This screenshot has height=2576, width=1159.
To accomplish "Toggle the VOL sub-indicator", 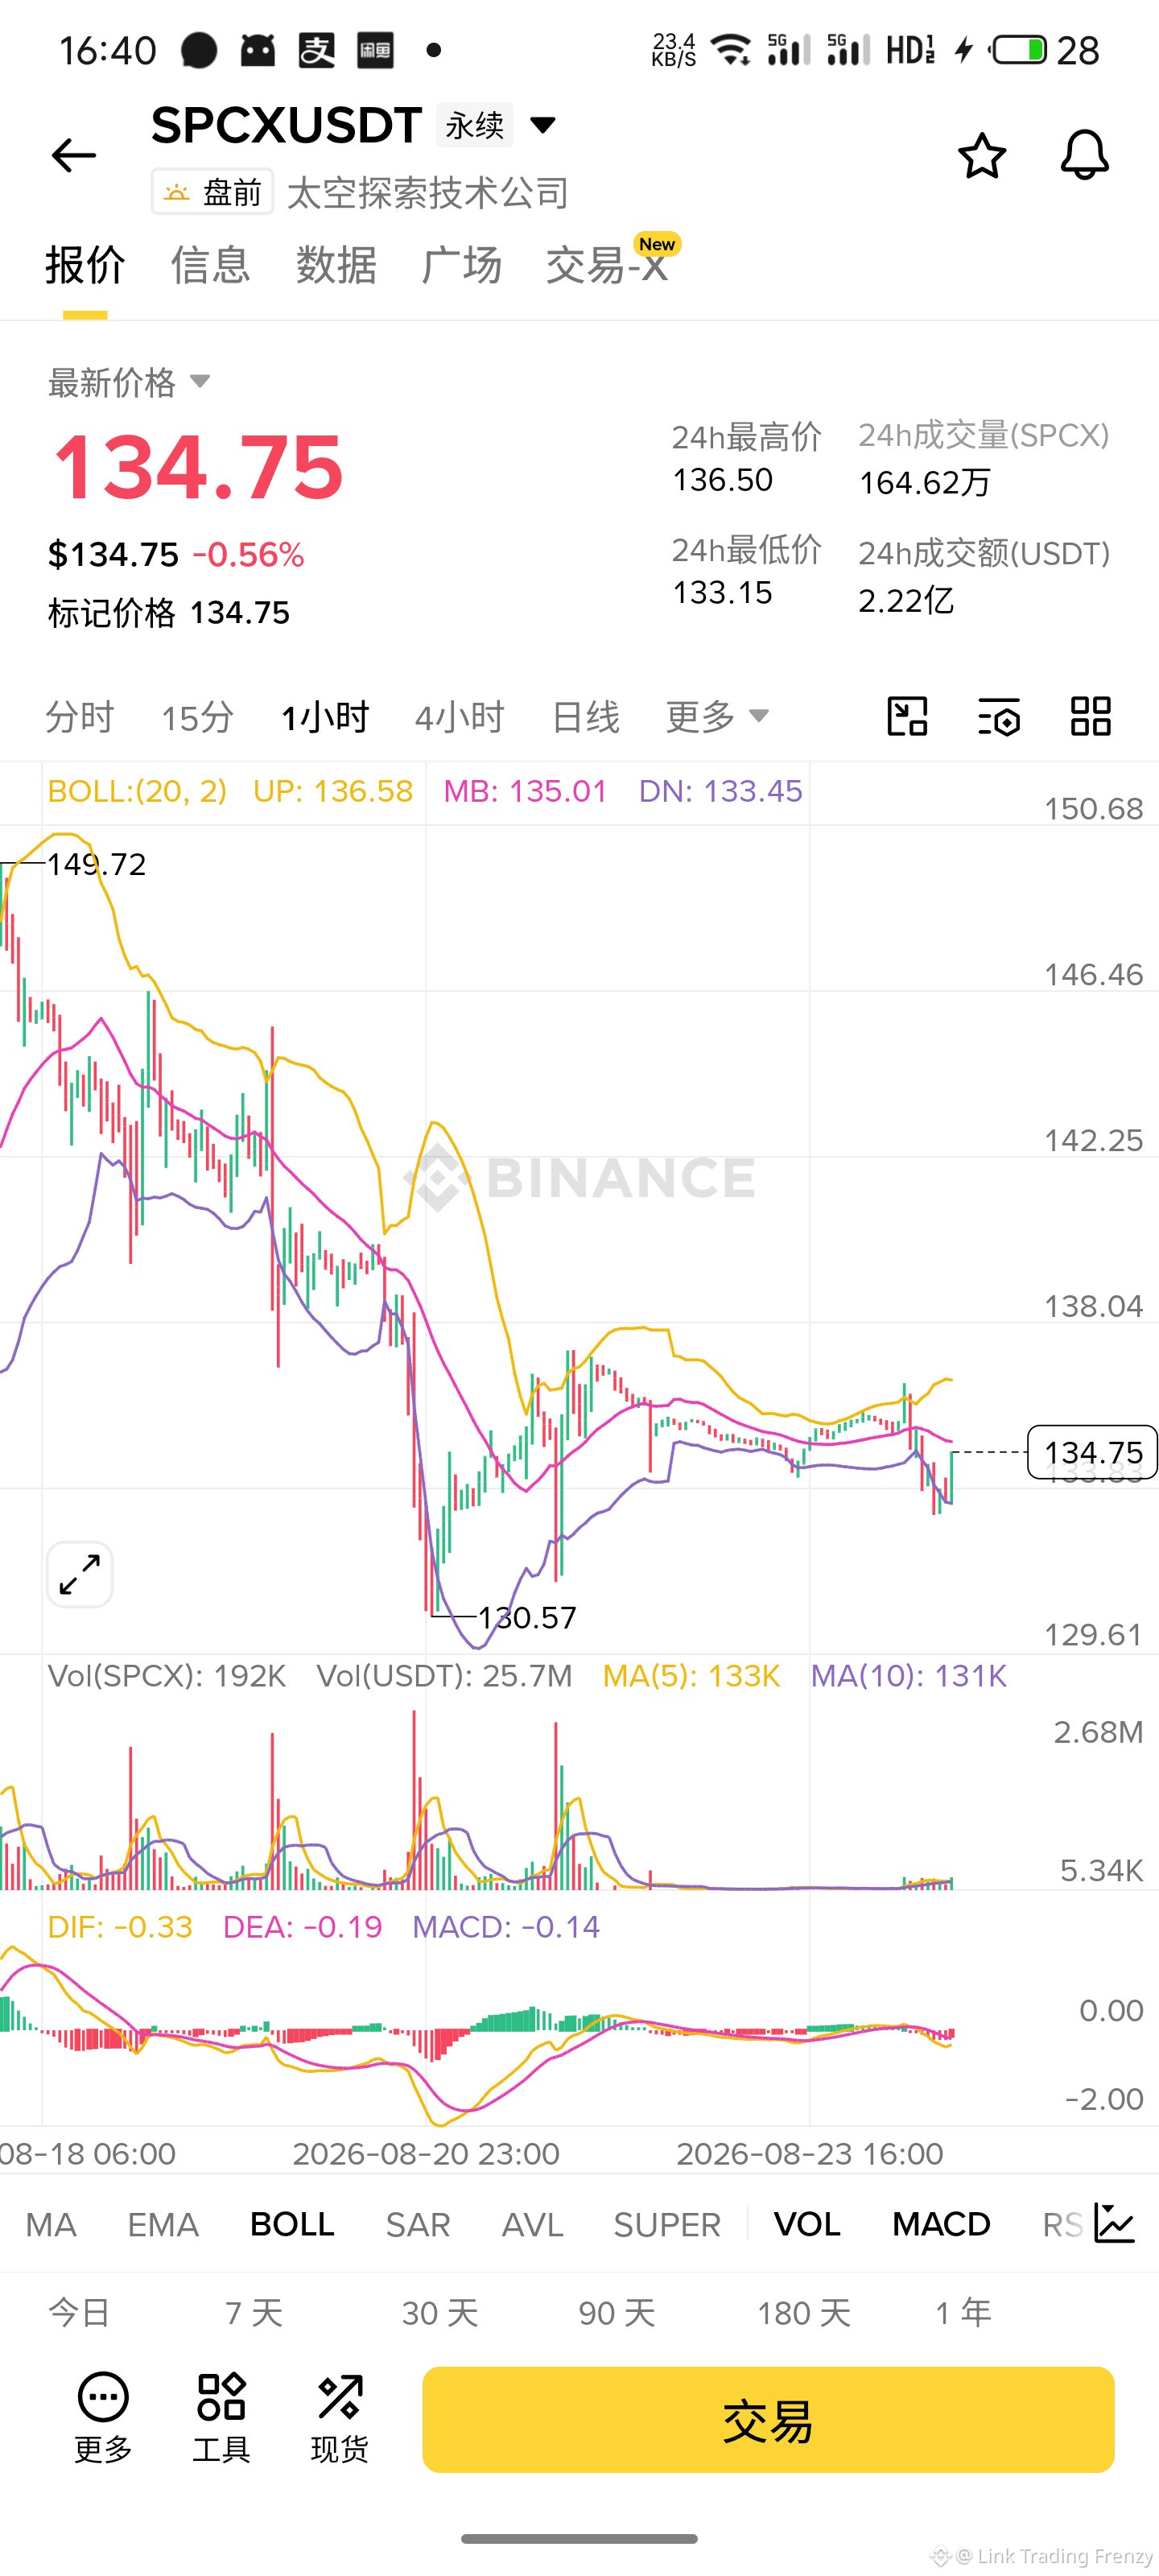I will click(x=807, y=2224).
